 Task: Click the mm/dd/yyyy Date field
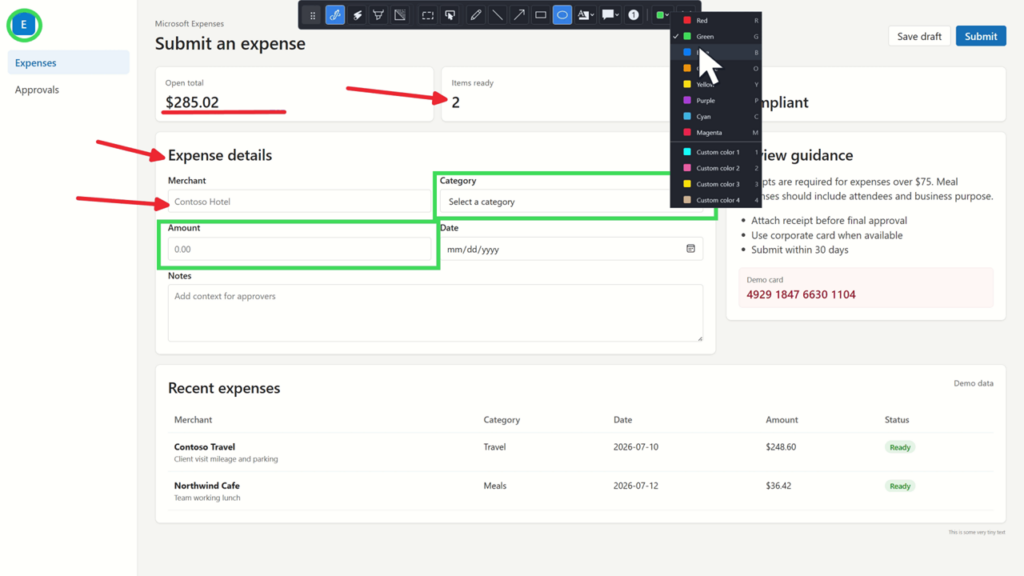tap(571, 249)
